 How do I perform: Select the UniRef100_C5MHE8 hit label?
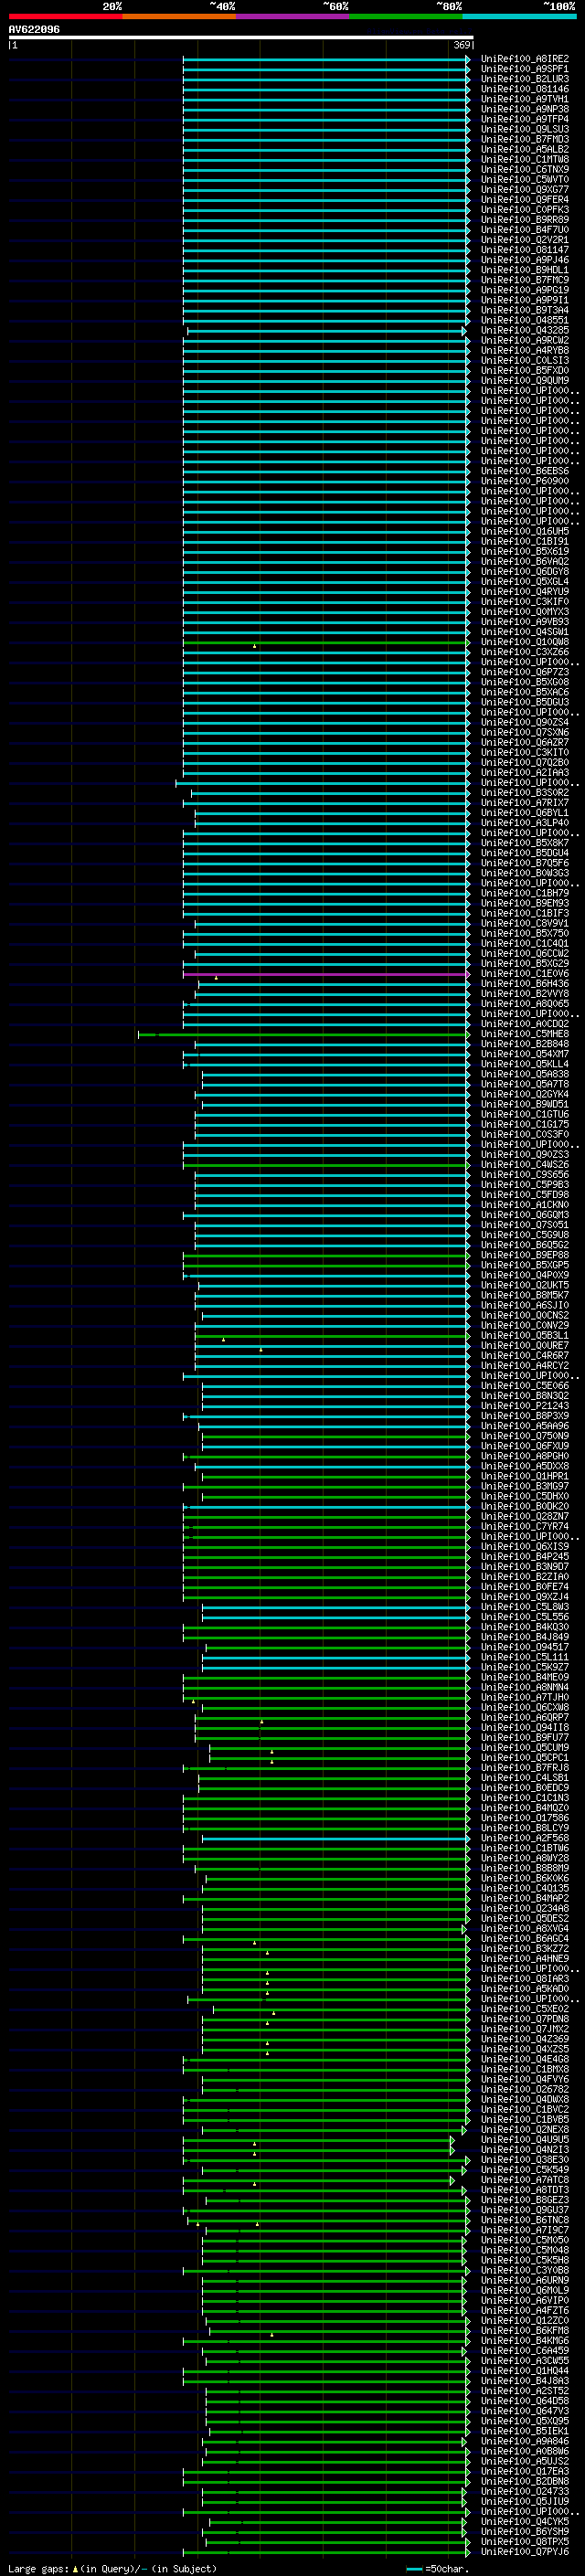525,1034
